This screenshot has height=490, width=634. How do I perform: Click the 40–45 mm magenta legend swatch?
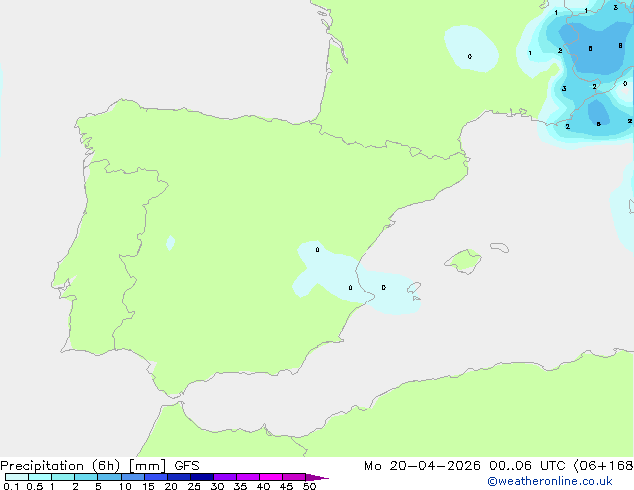(271, 477)
